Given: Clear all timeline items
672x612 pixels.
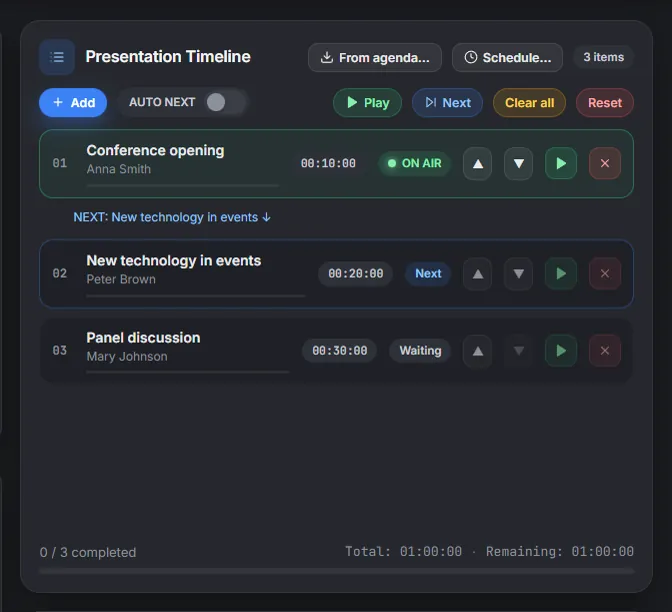Looking at the screenshot, I should tap(529, 102).
